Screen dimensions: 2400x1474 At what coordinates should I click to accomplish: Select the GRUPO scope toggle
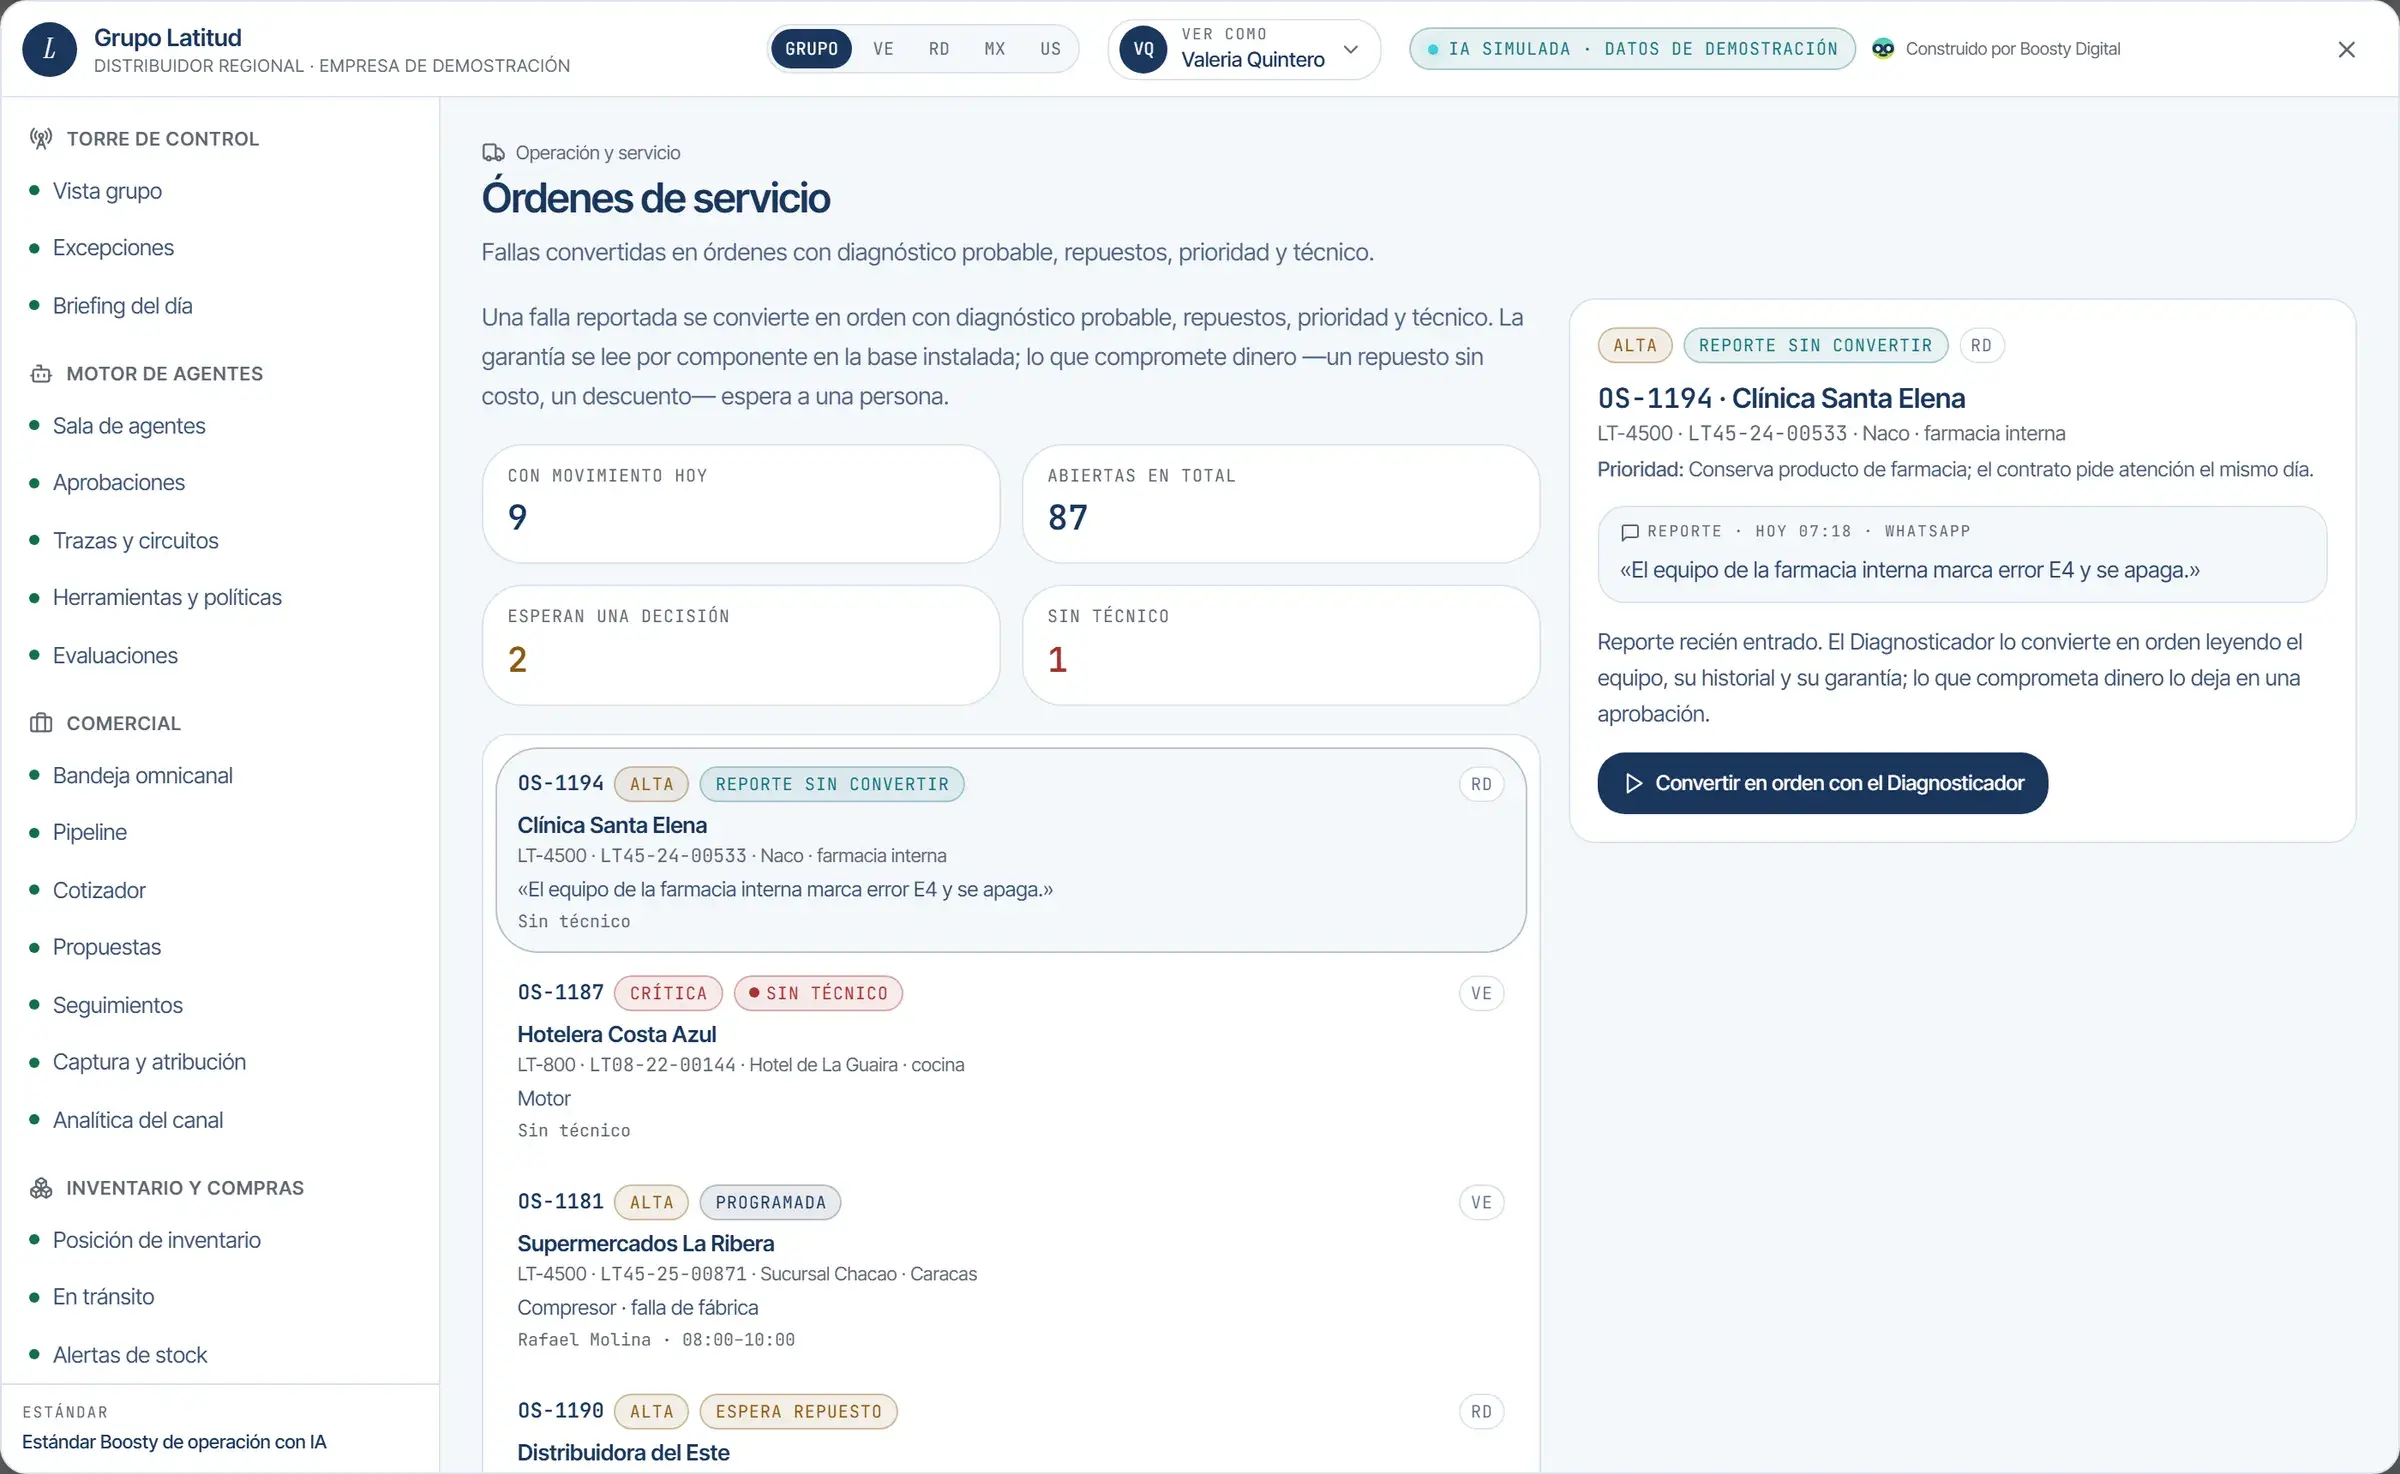pos(811,49)
